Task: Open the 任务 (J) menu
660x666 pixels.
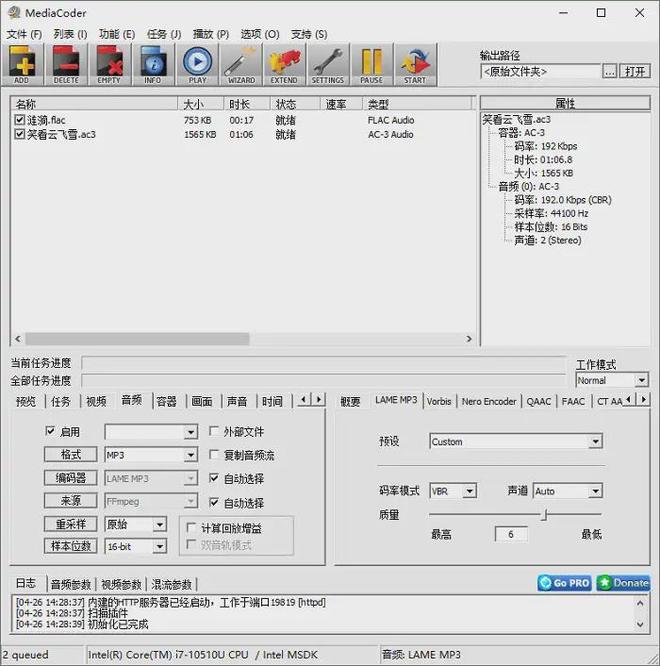Action: pyautogui.click(x=164, y=34)
